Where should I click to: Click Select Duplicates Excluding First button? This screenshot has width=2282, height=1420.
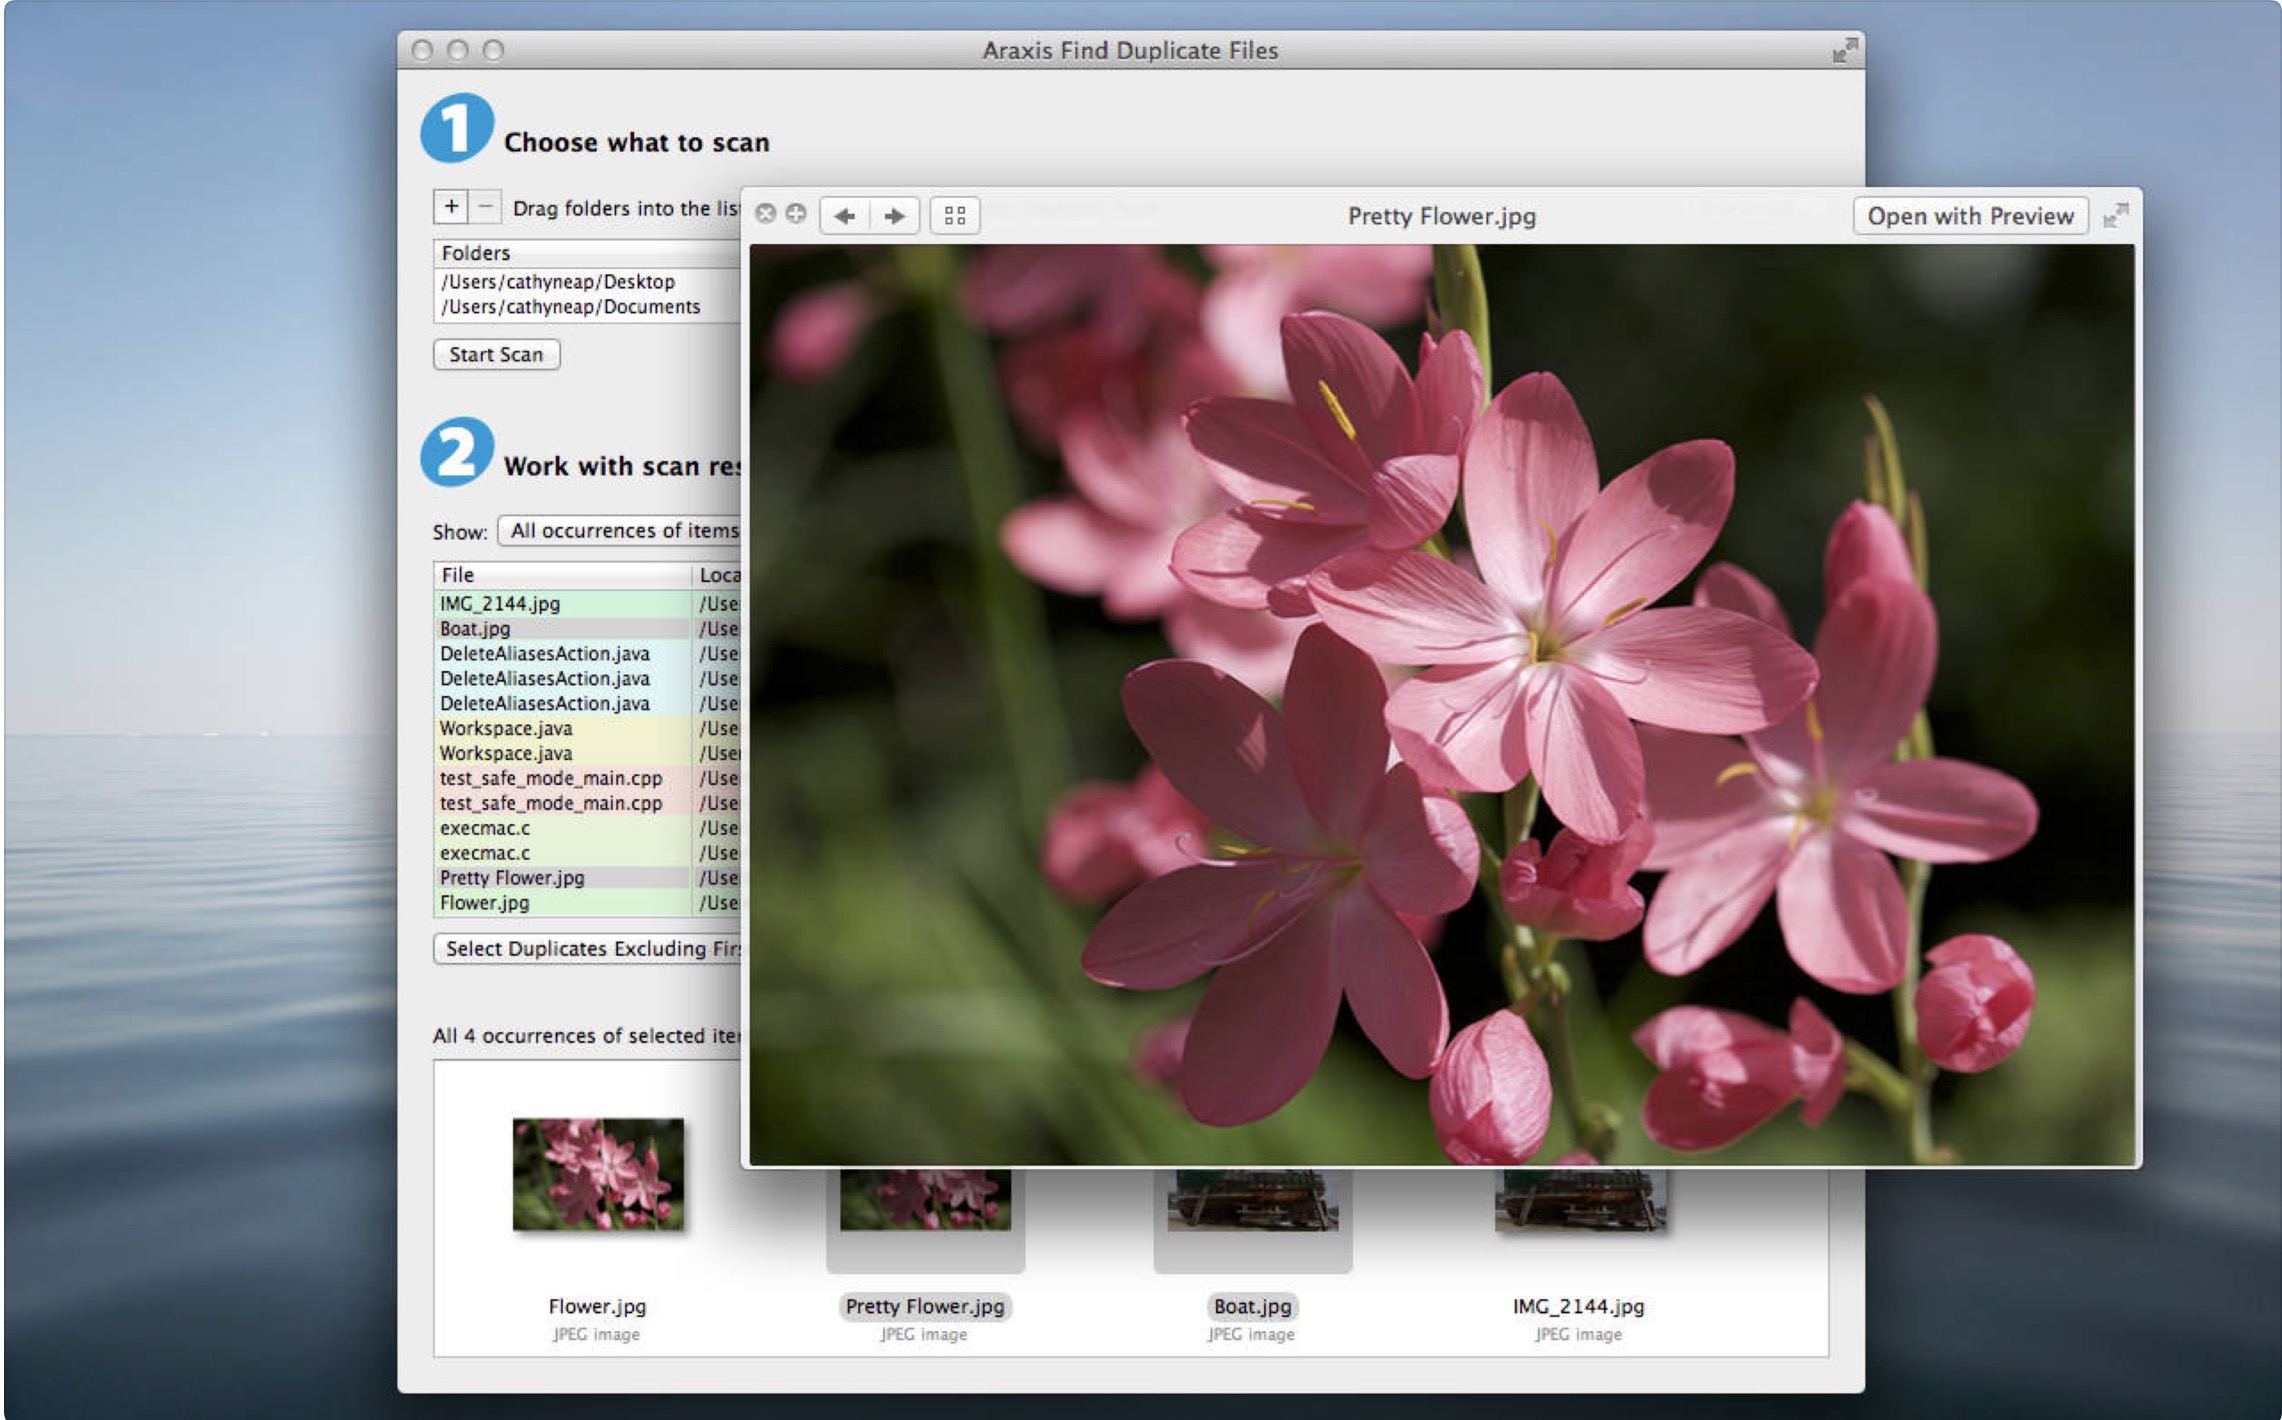[590, 948]
